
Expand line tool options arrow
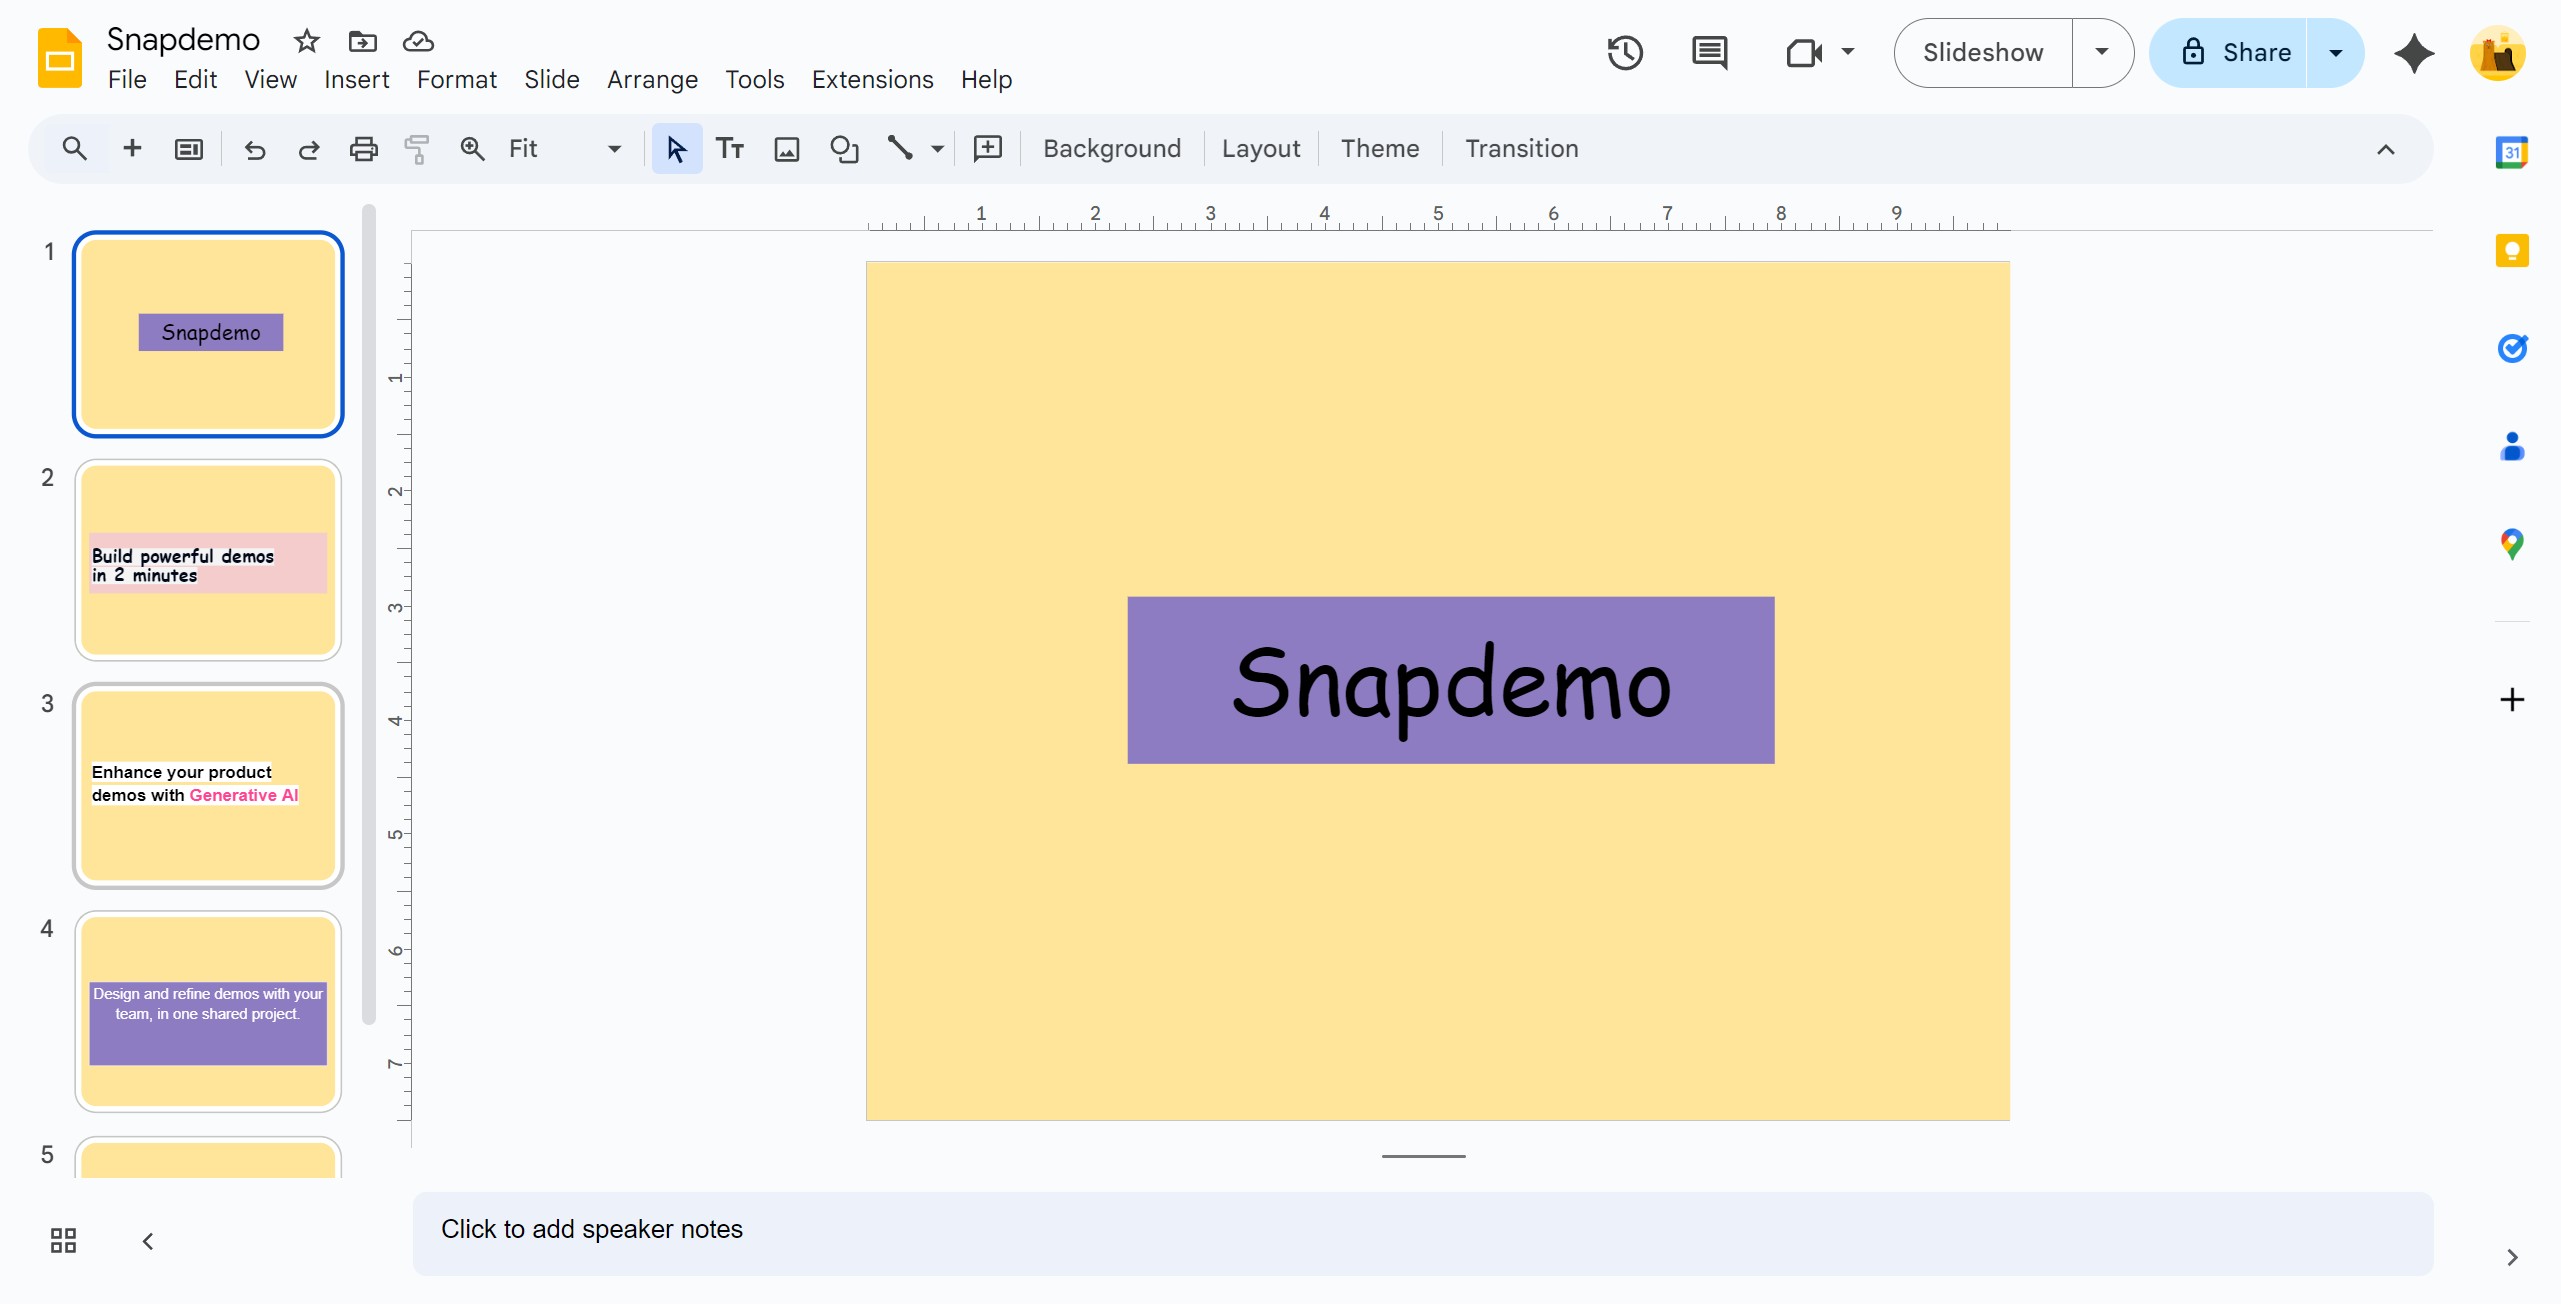[937, 149]
